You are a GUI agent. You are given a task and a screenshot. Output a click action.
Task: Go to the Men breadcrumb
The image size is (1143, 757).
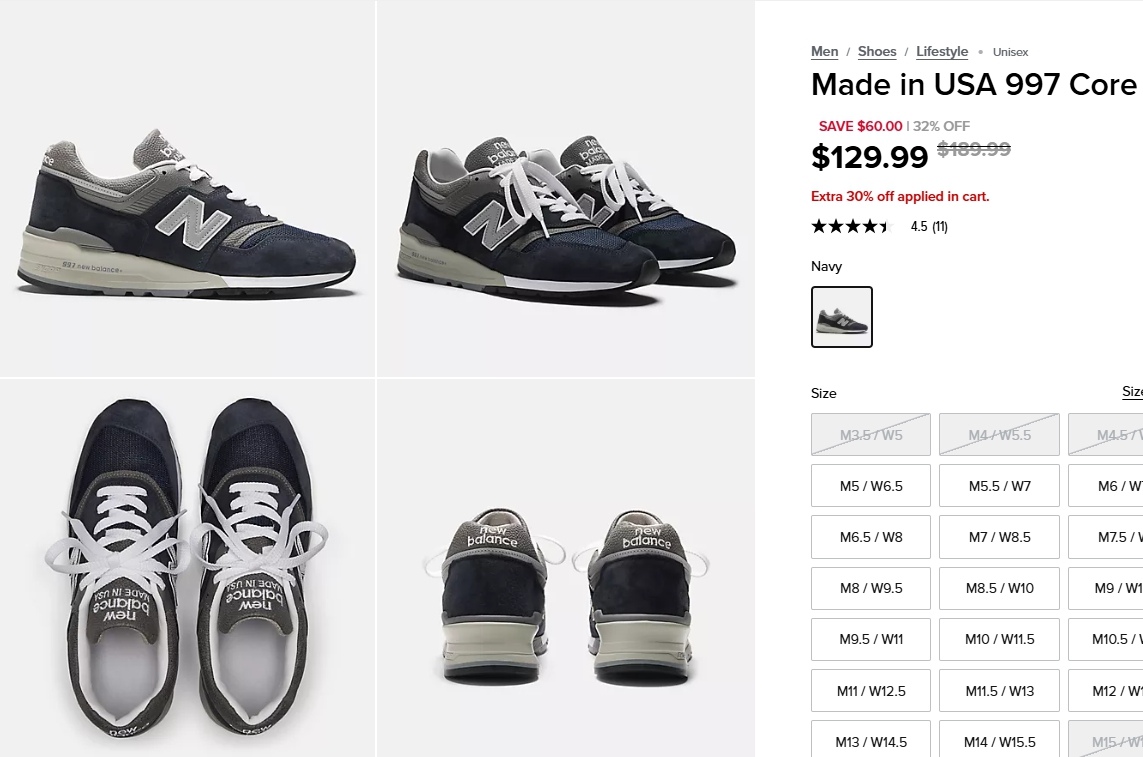[x=824, y=52]
